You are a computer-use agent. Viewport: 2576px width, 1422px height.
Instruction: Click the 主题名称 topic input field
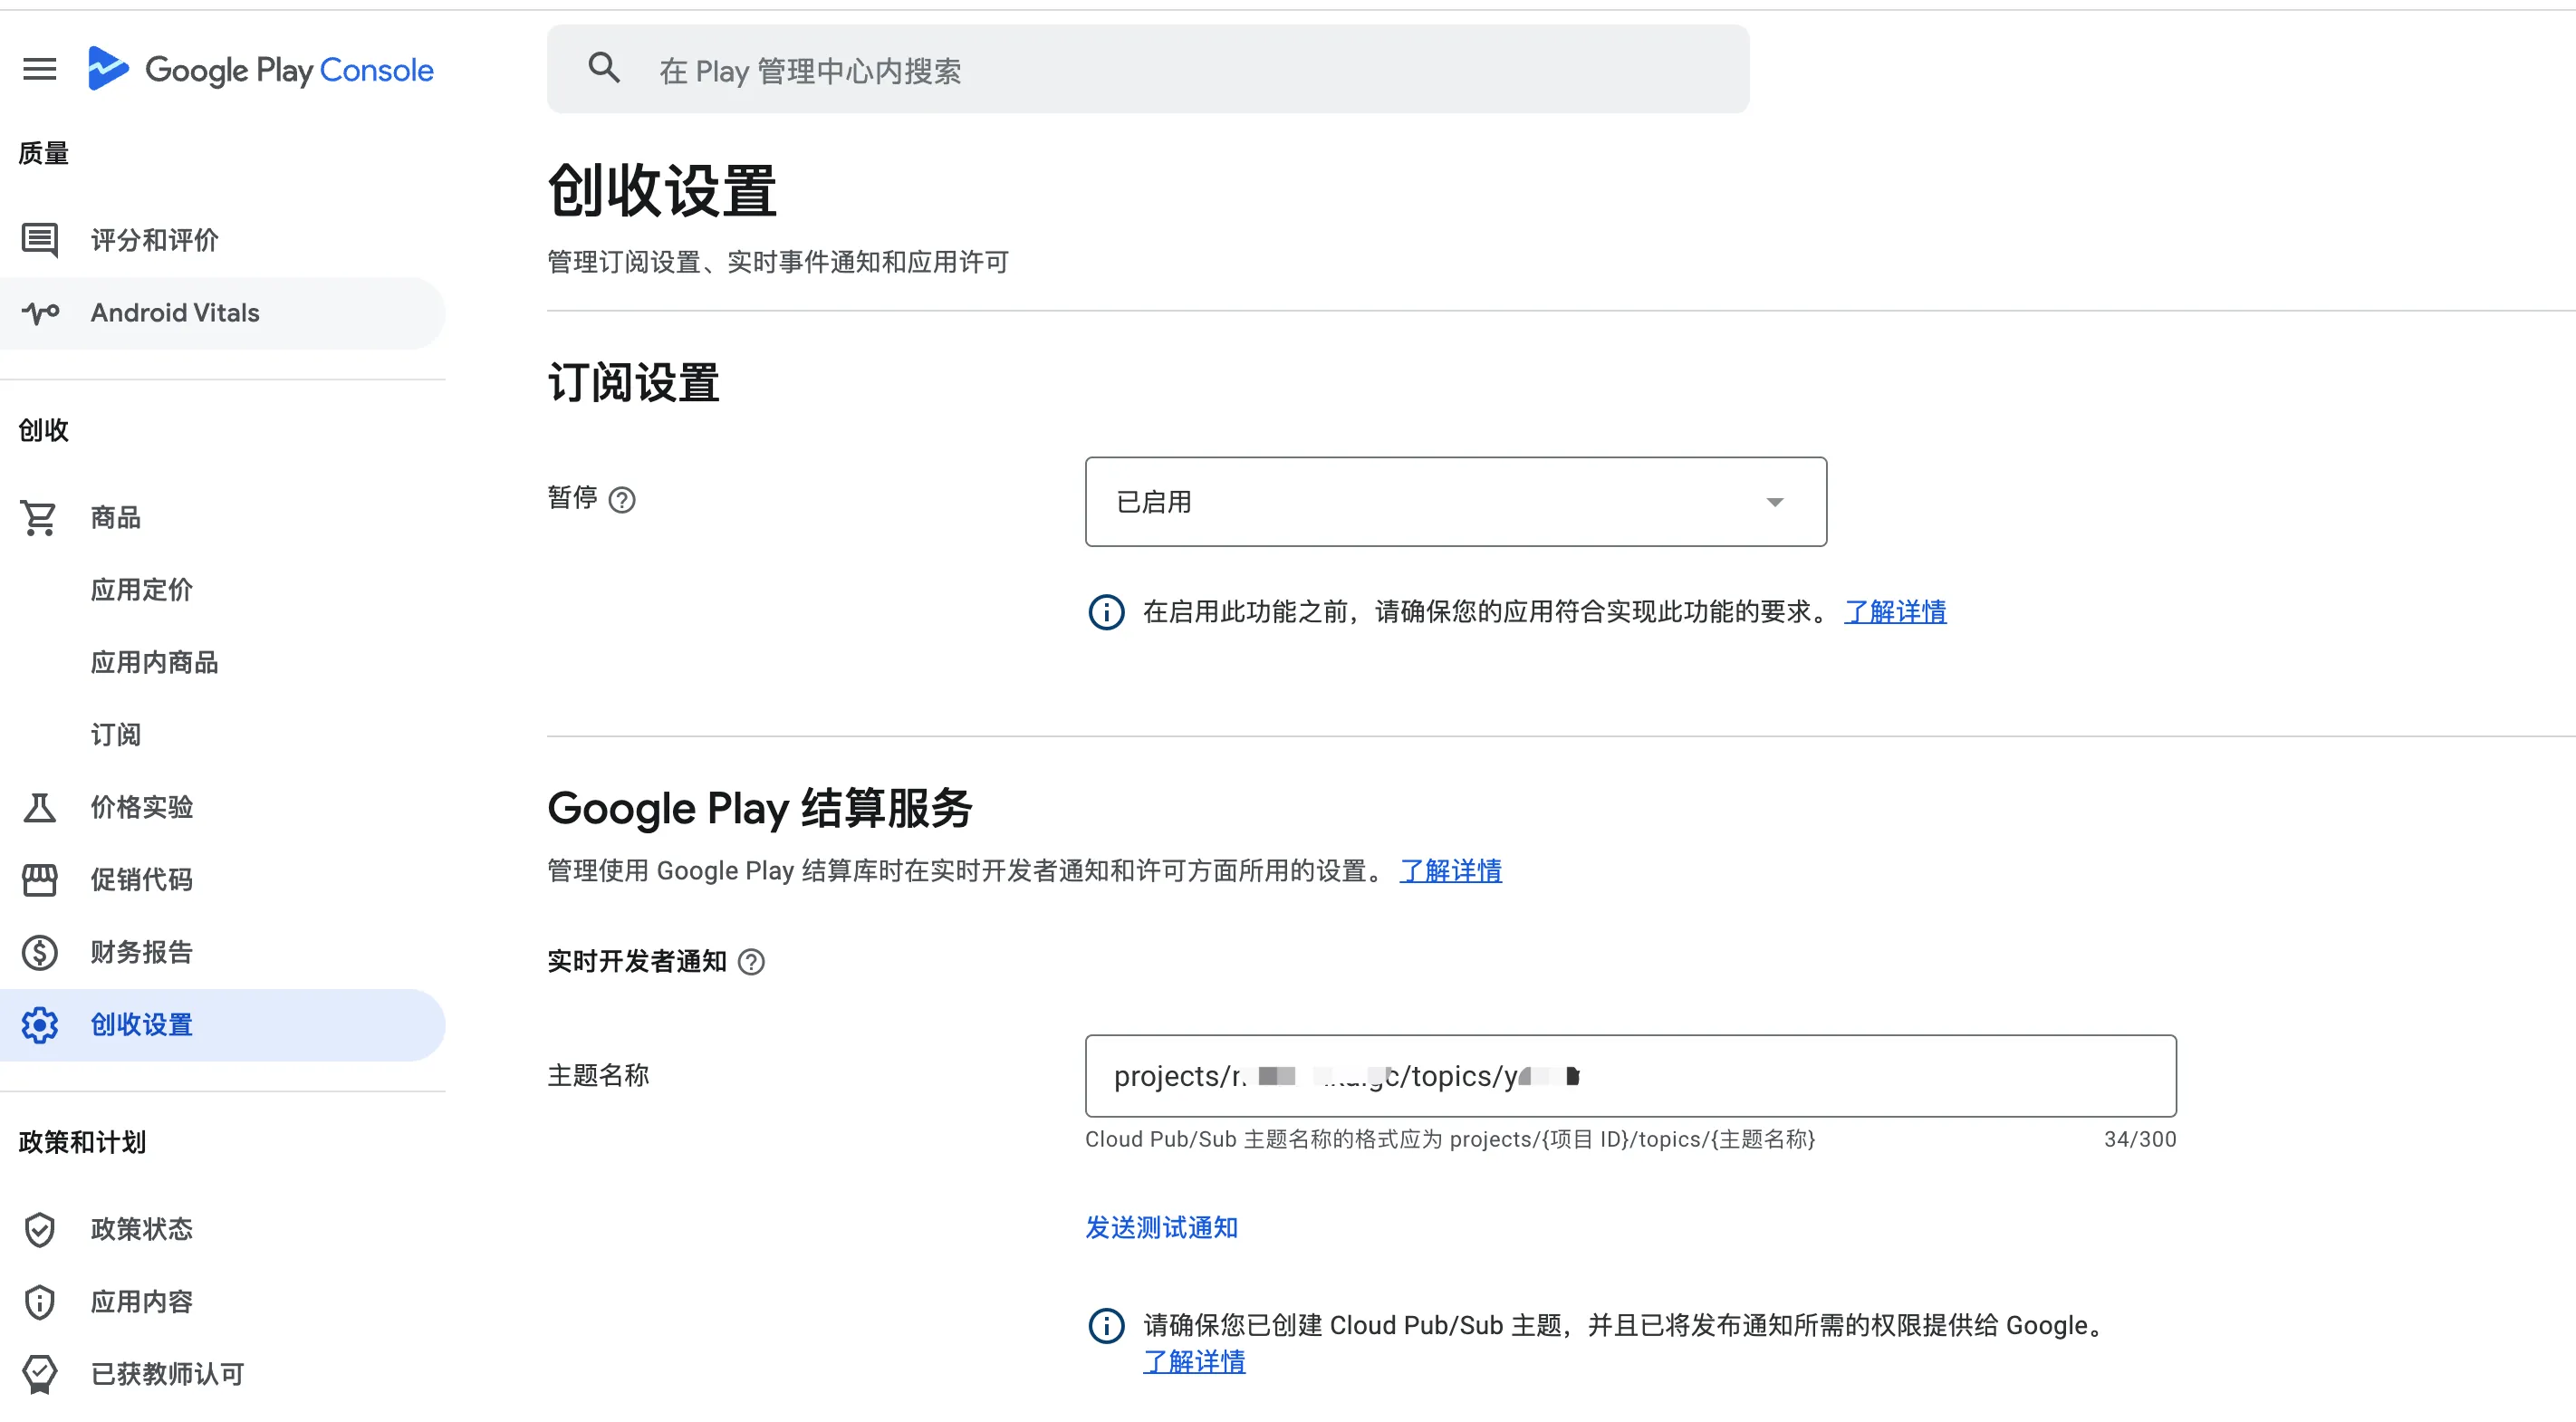[1630, 1076]
